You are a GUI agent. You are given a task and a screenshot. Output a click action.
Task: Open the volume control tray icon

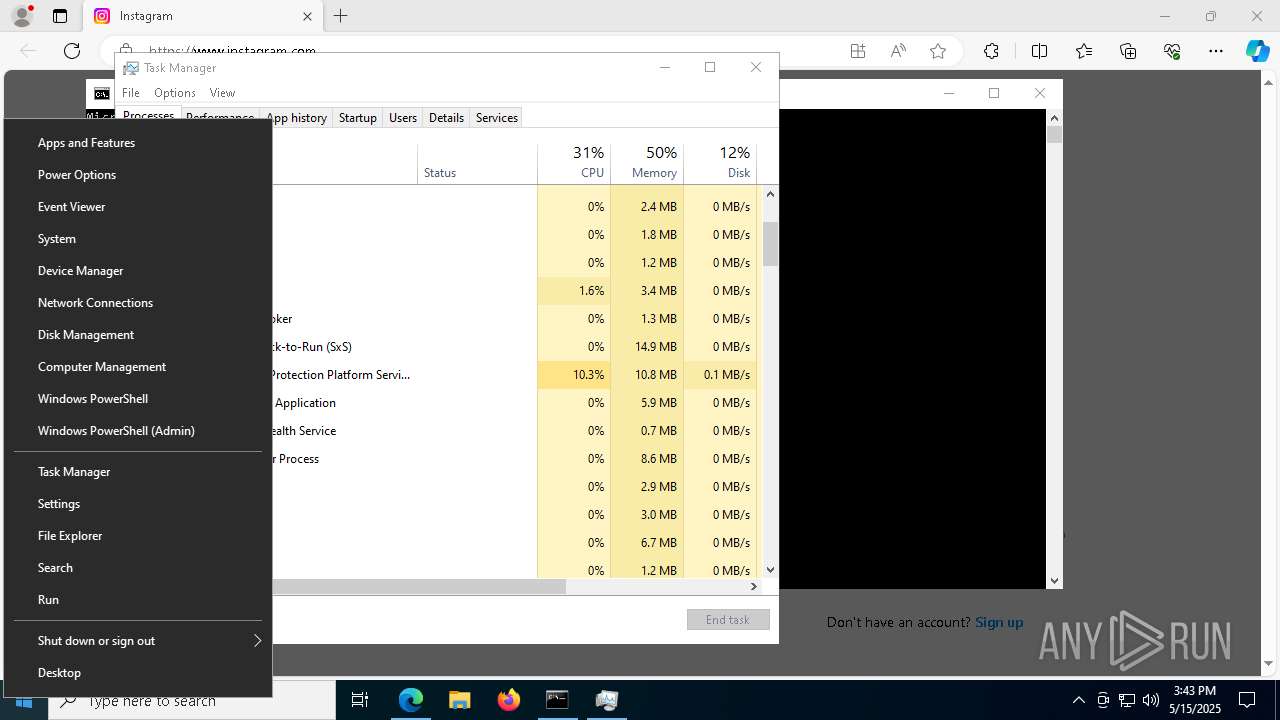tap(1151, 701)
